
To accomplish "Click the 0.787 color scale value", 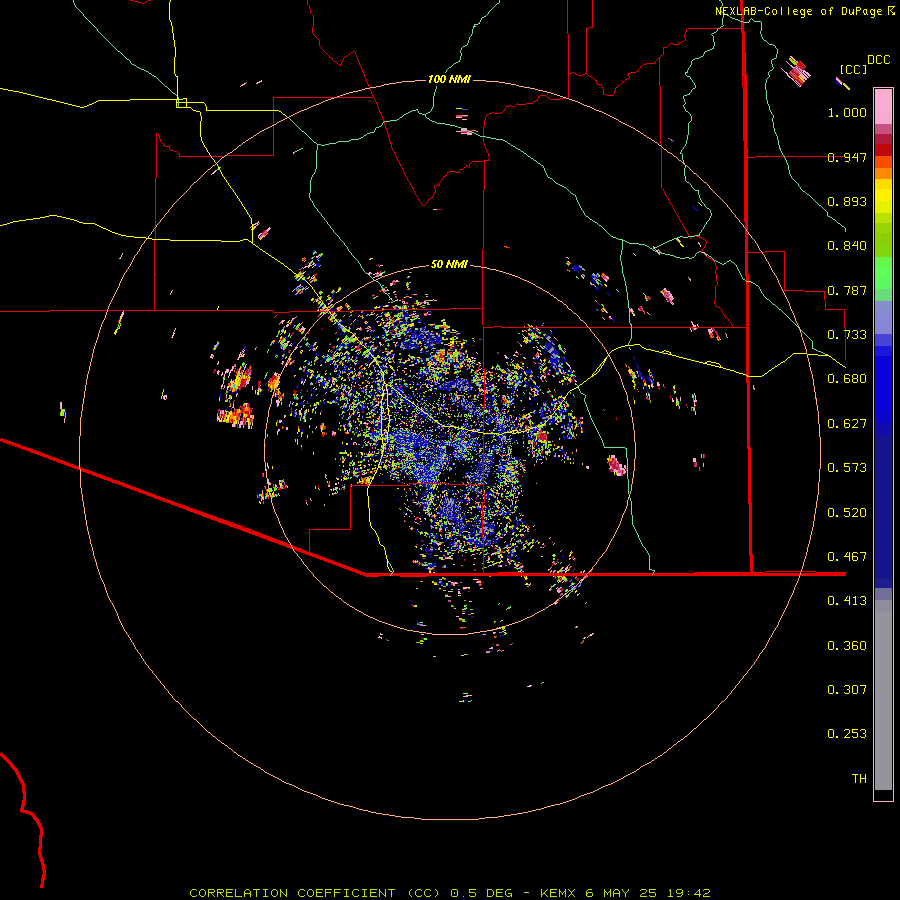I will pyautogui.click(x=847, y=290).
